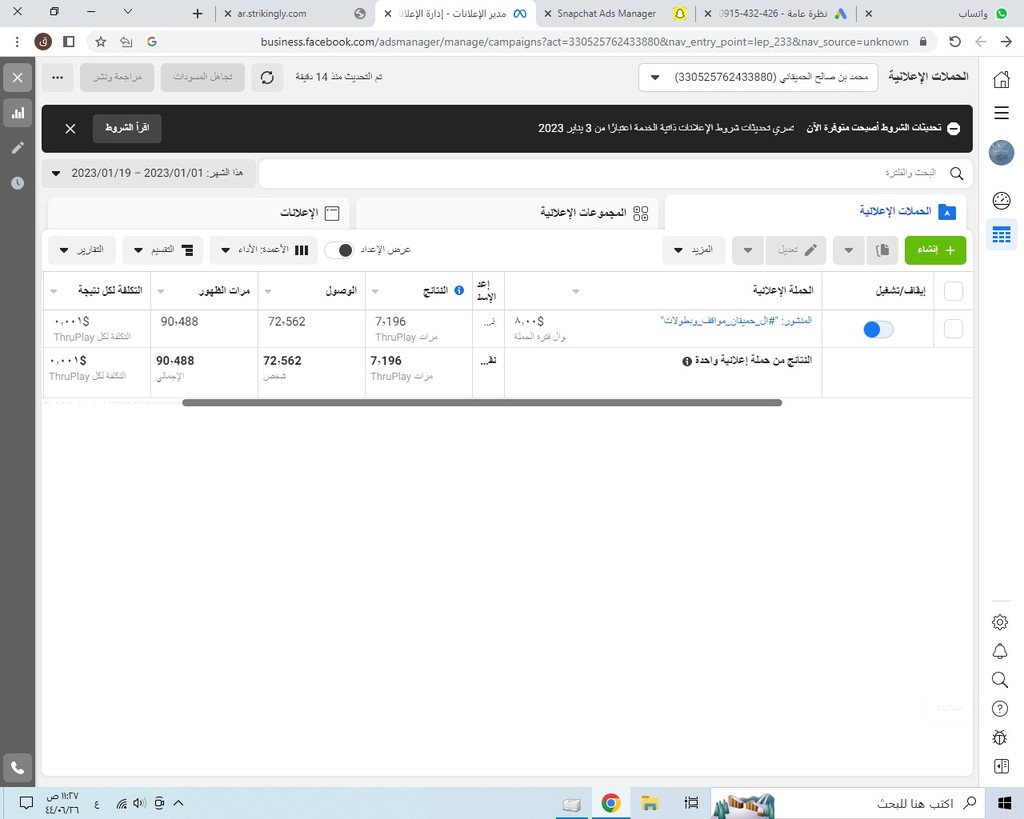The height and width of the screenshot is (819, 1024).
Task: Open arrow next to duplicate button
Action: coord(848,250)
